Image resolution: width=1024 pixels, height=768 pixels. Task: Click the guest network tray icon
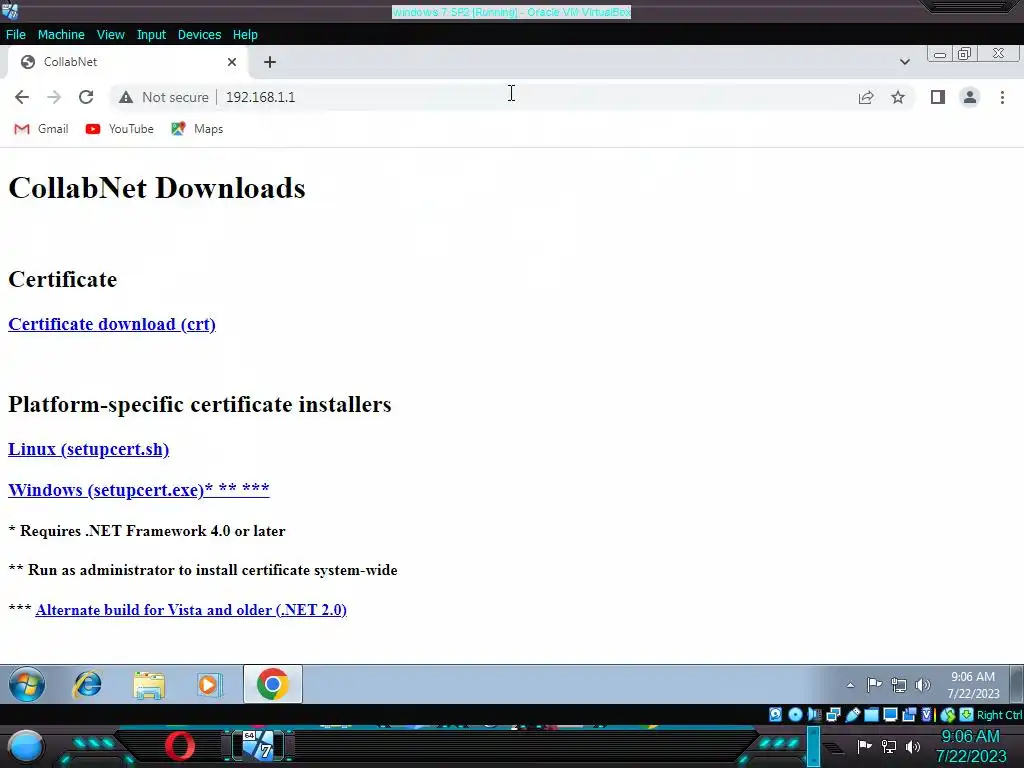[x=899, y=685]
